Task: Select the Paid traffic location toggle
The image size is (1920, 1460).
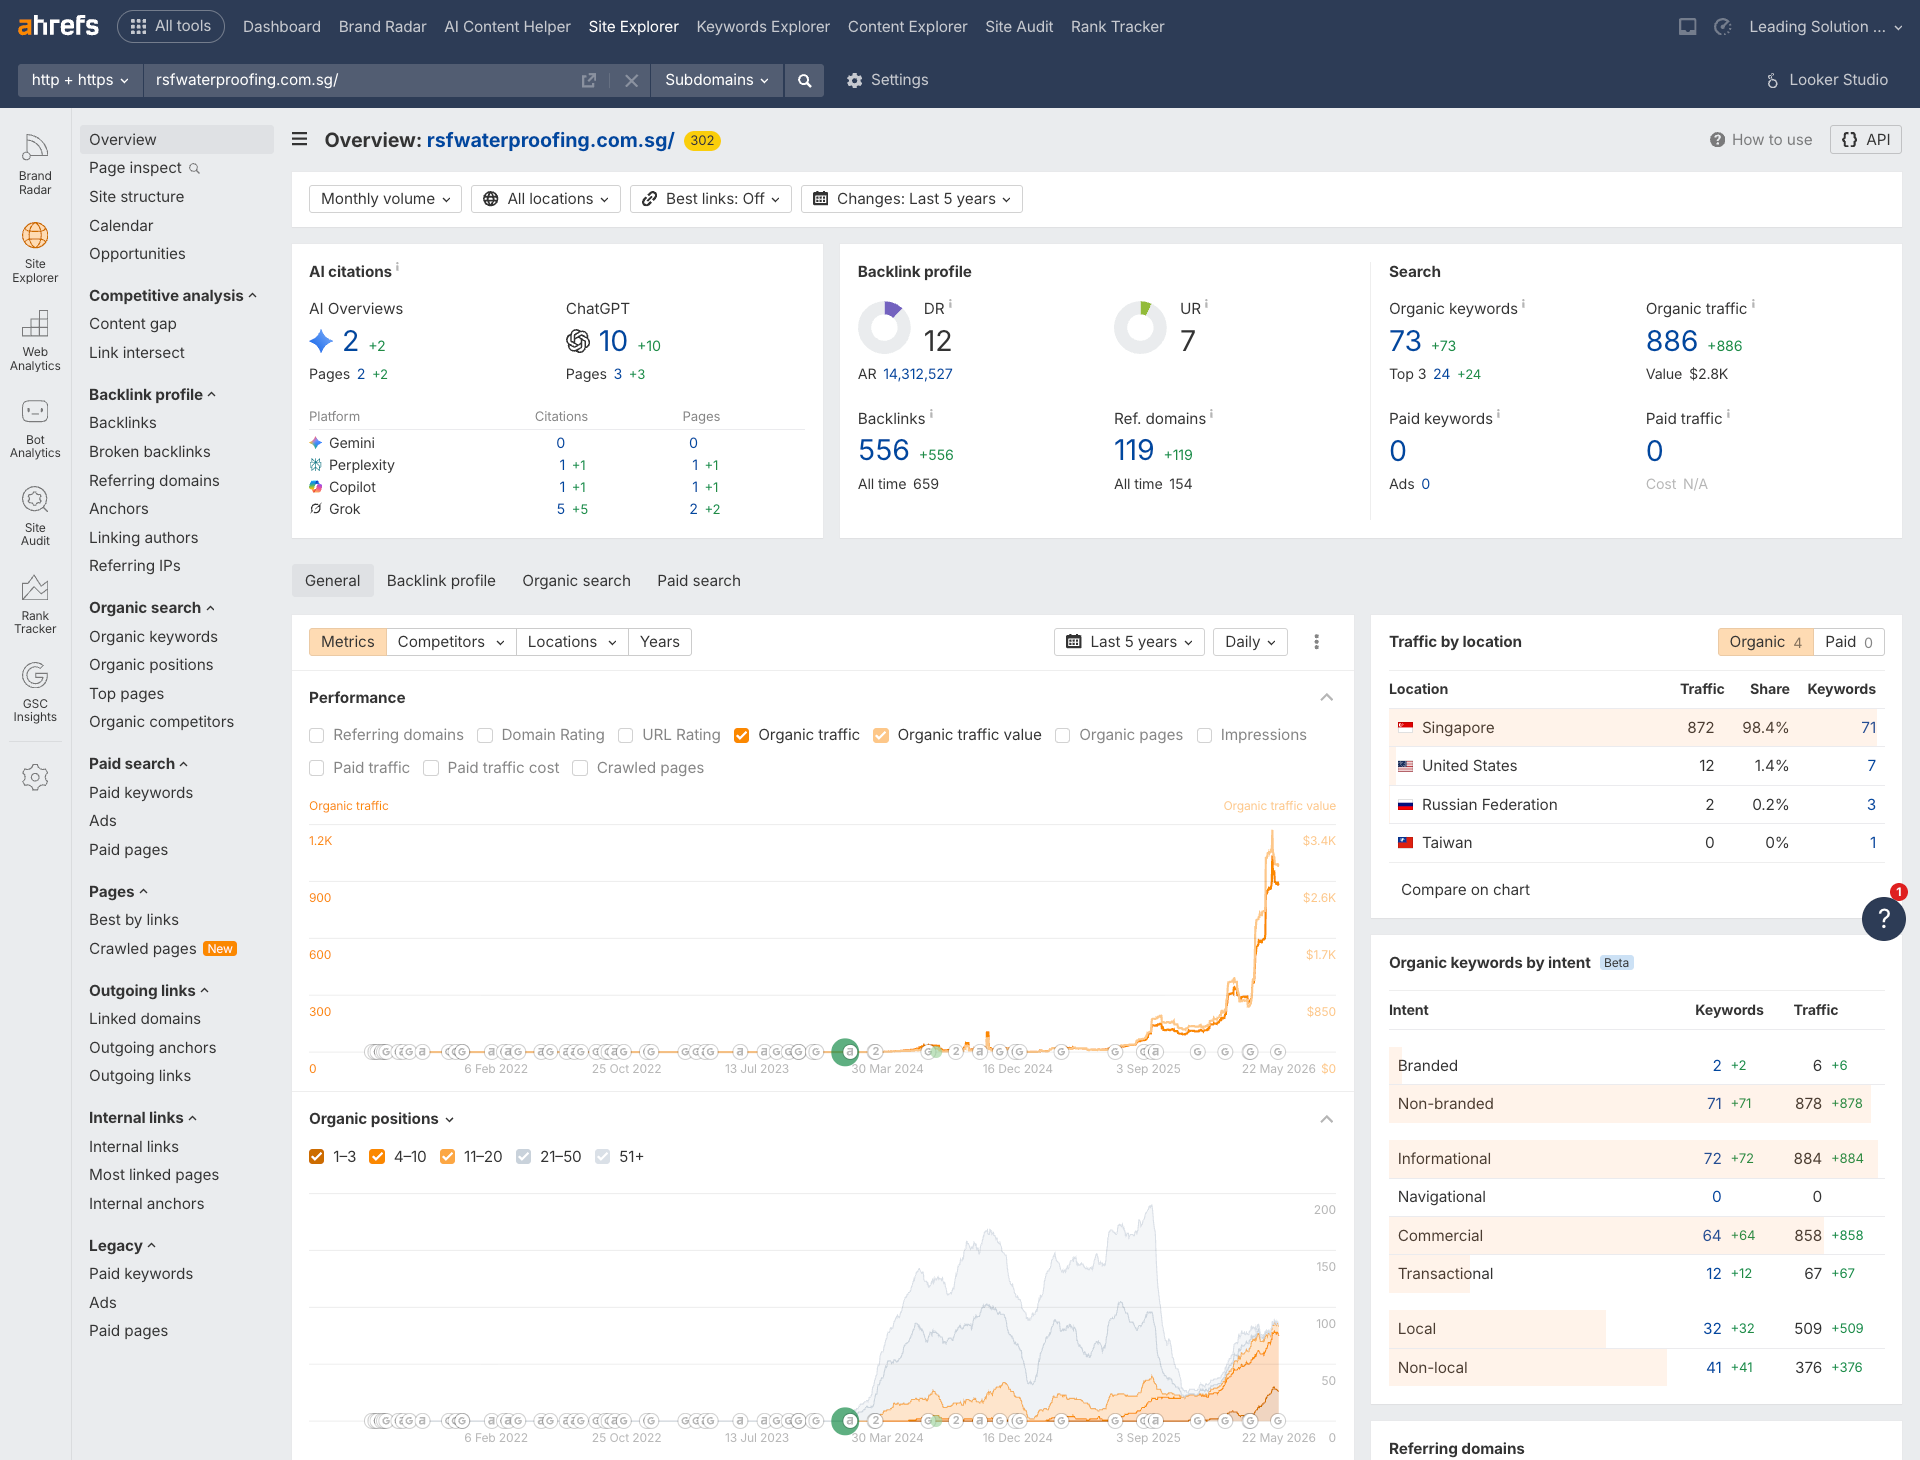Action: coord(1848,642)
